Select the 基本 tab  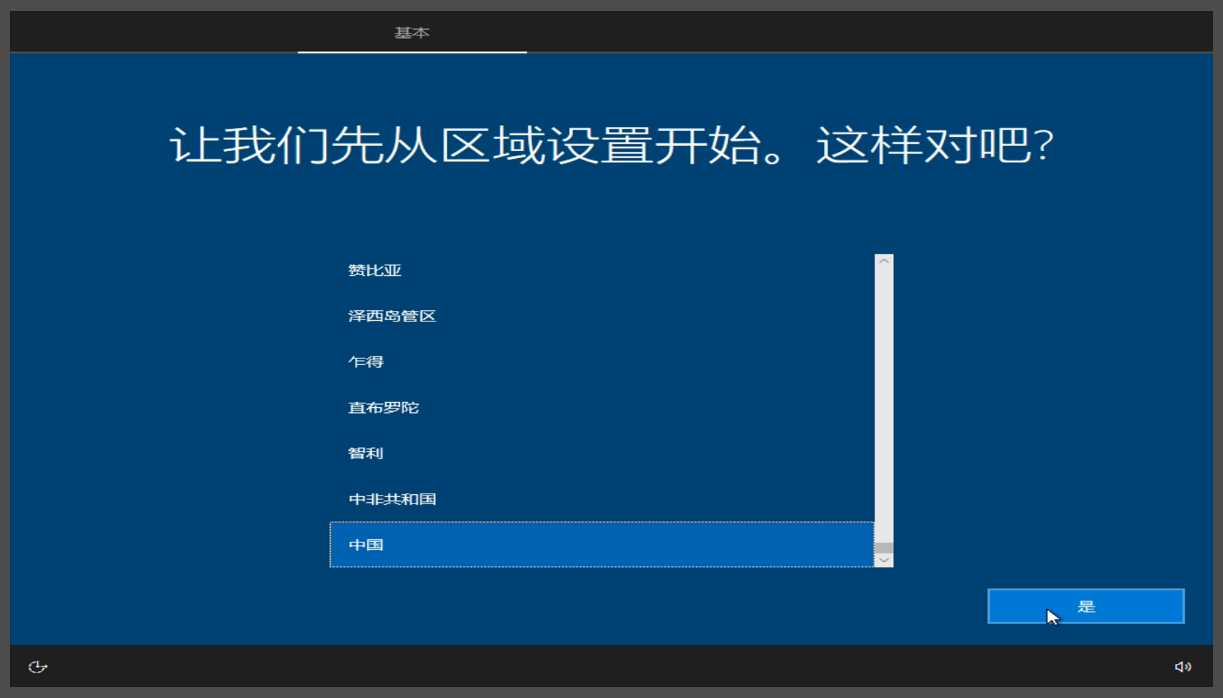pyautogui.click(x=412, y=33)
